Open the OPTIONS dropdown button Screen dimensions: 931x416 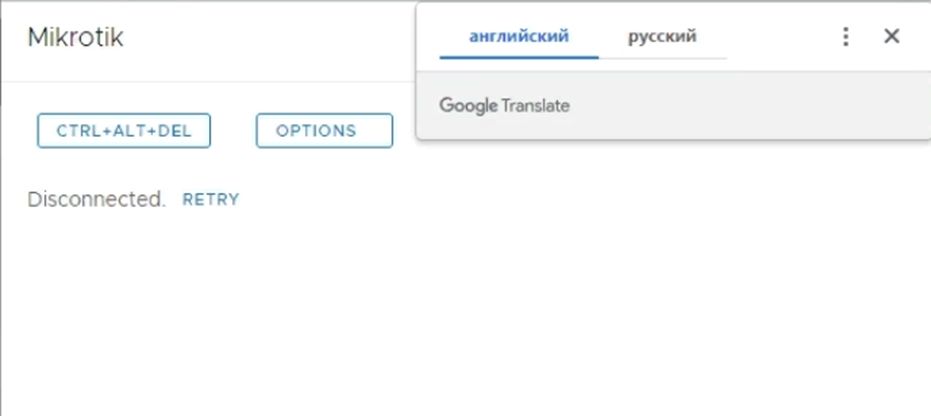coord(324,131)
